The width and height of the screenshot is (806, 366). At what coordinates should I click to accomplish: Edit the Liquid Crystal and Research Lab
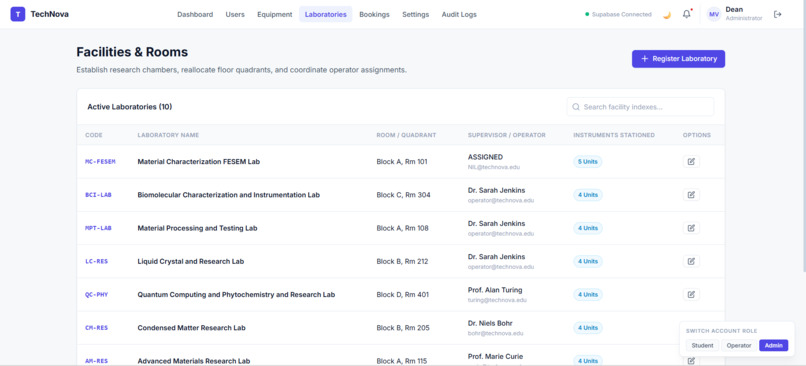(691, 261)
